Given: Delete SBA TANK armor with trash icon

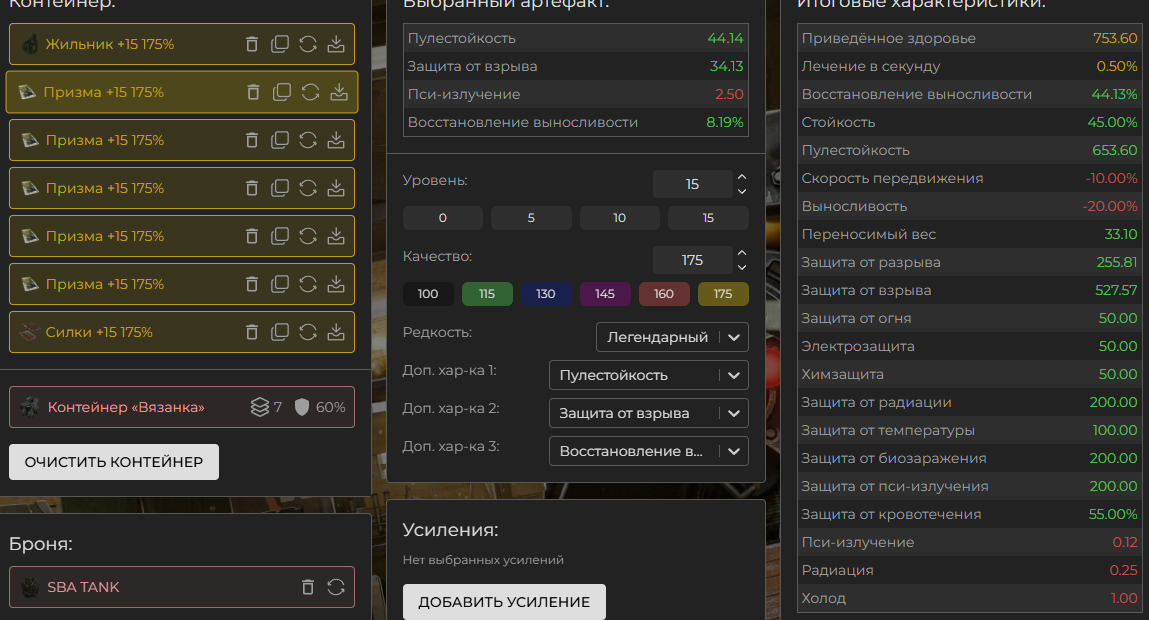Looking at the screenshot, I should click(308, 587).
